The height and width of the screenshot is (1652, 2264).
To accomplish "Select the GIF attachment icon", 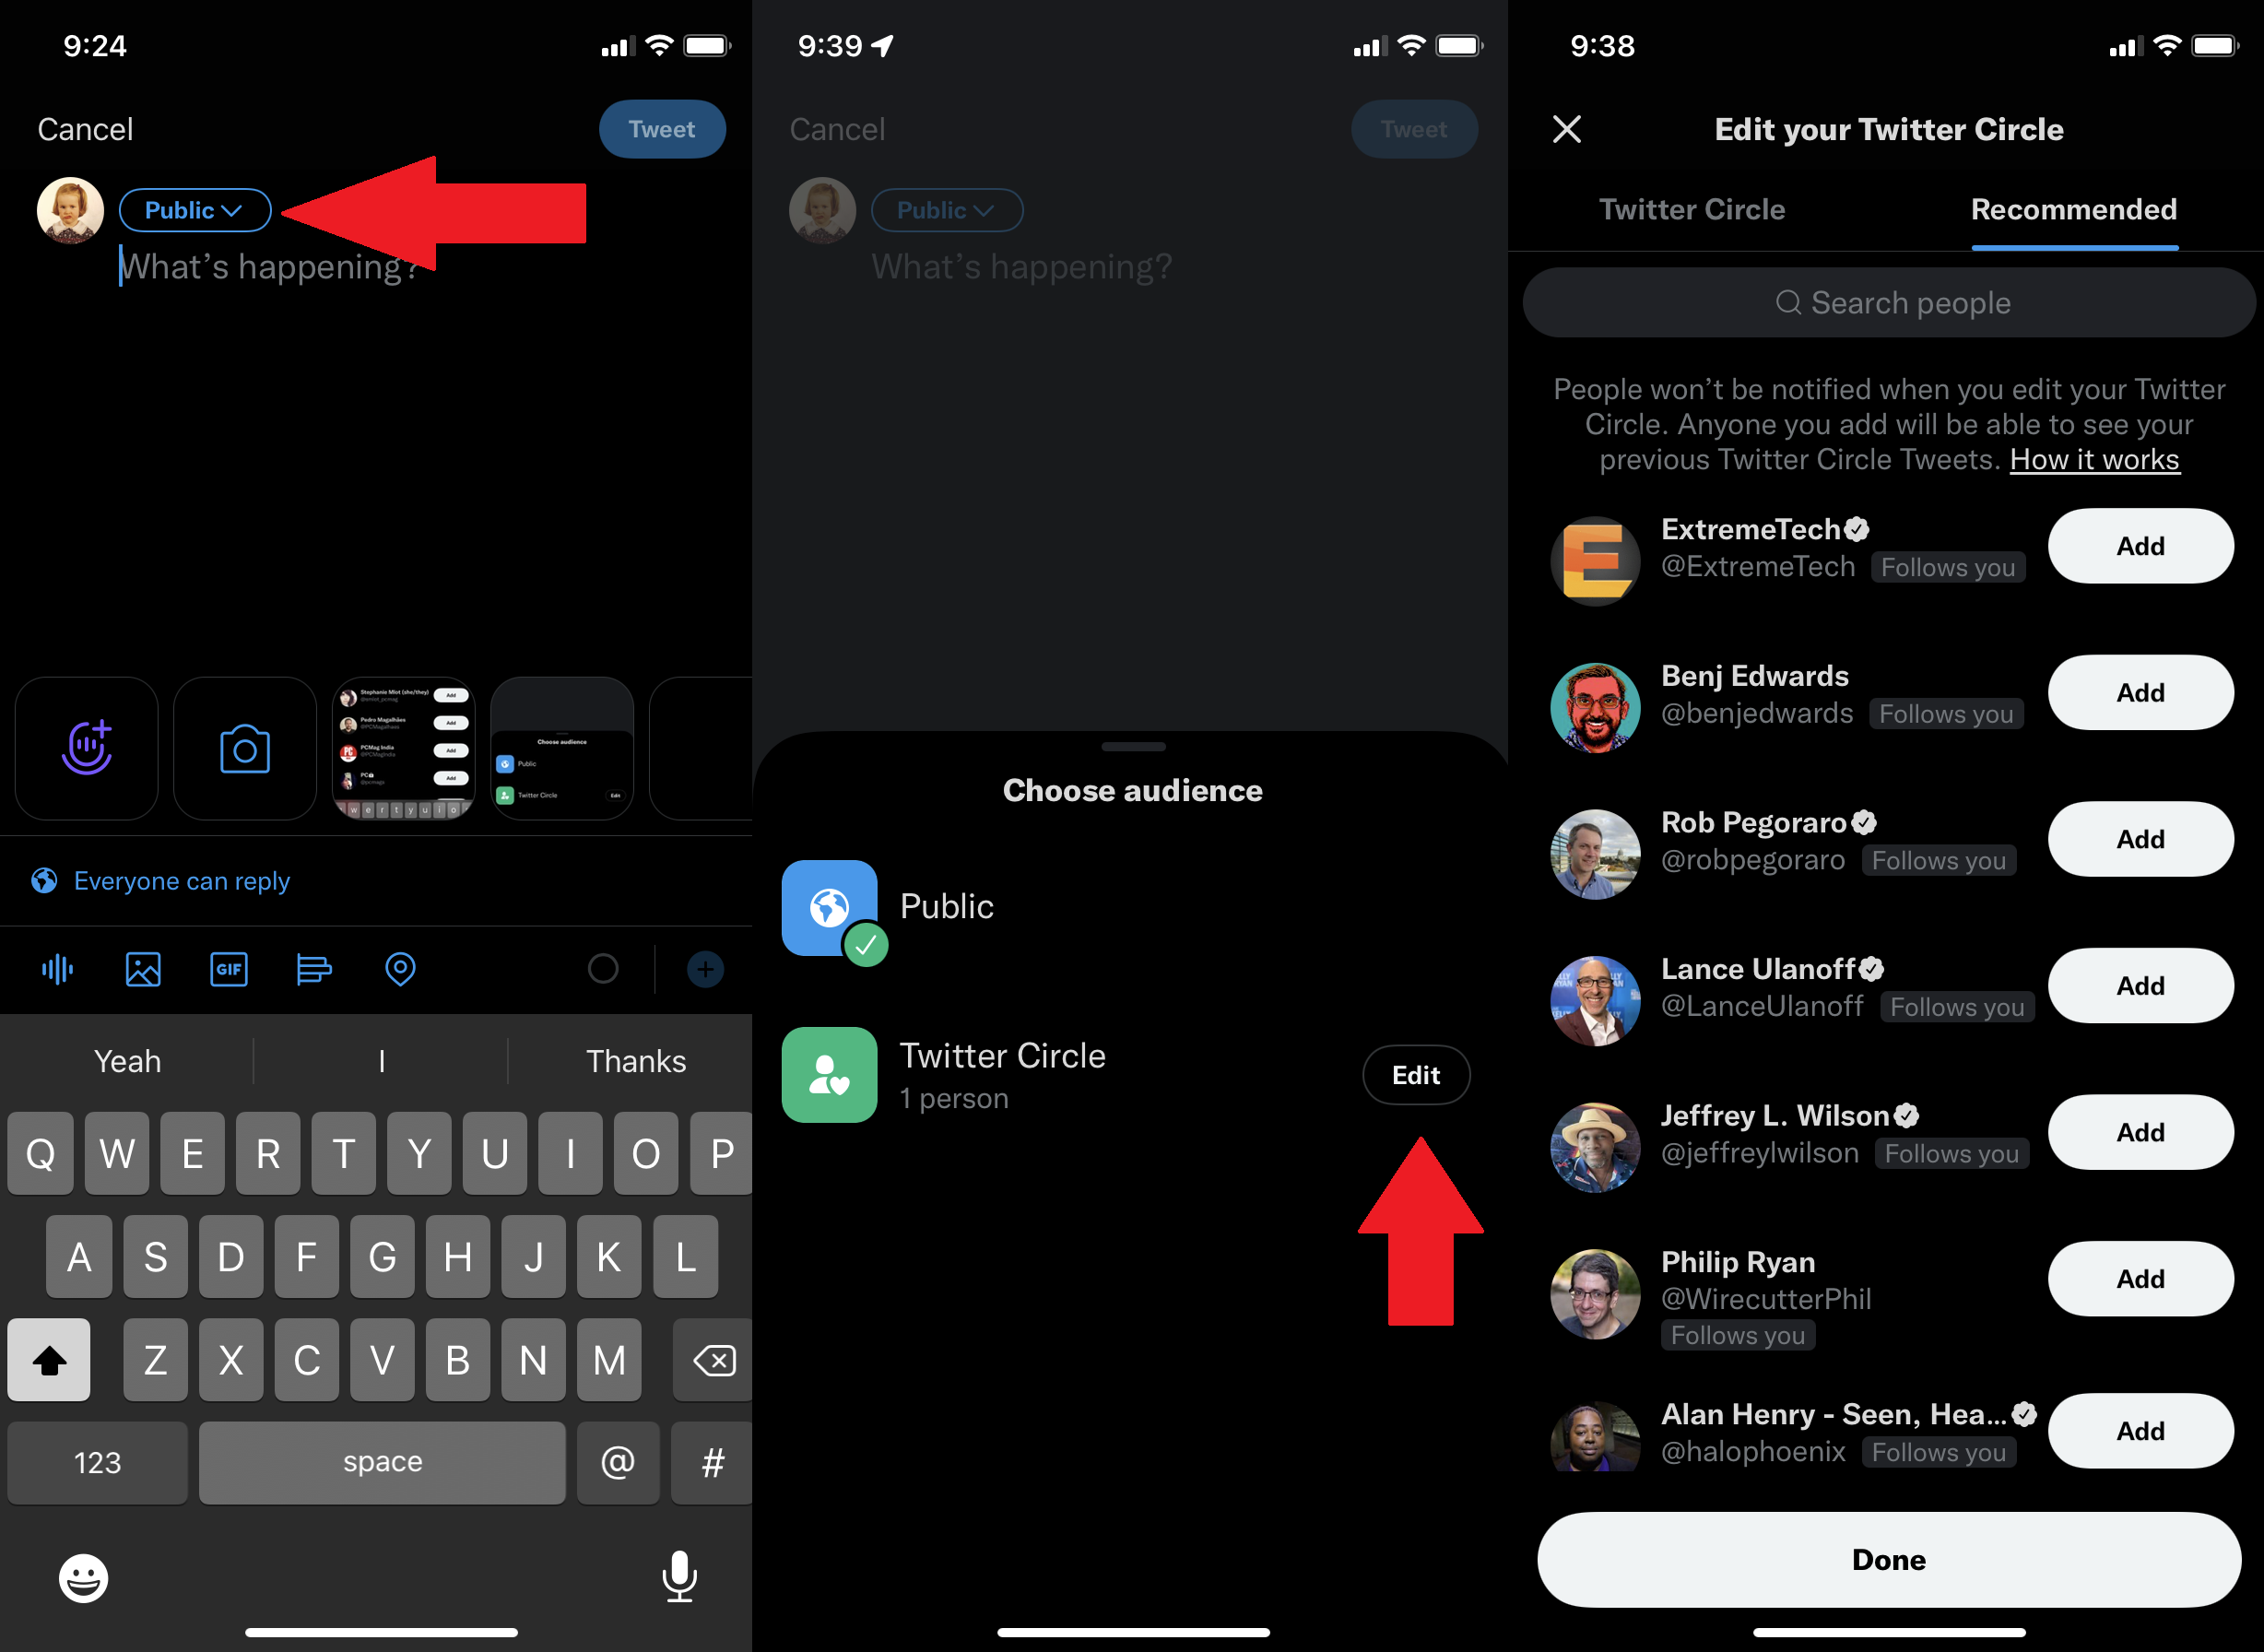I will [x=229, y=968].
